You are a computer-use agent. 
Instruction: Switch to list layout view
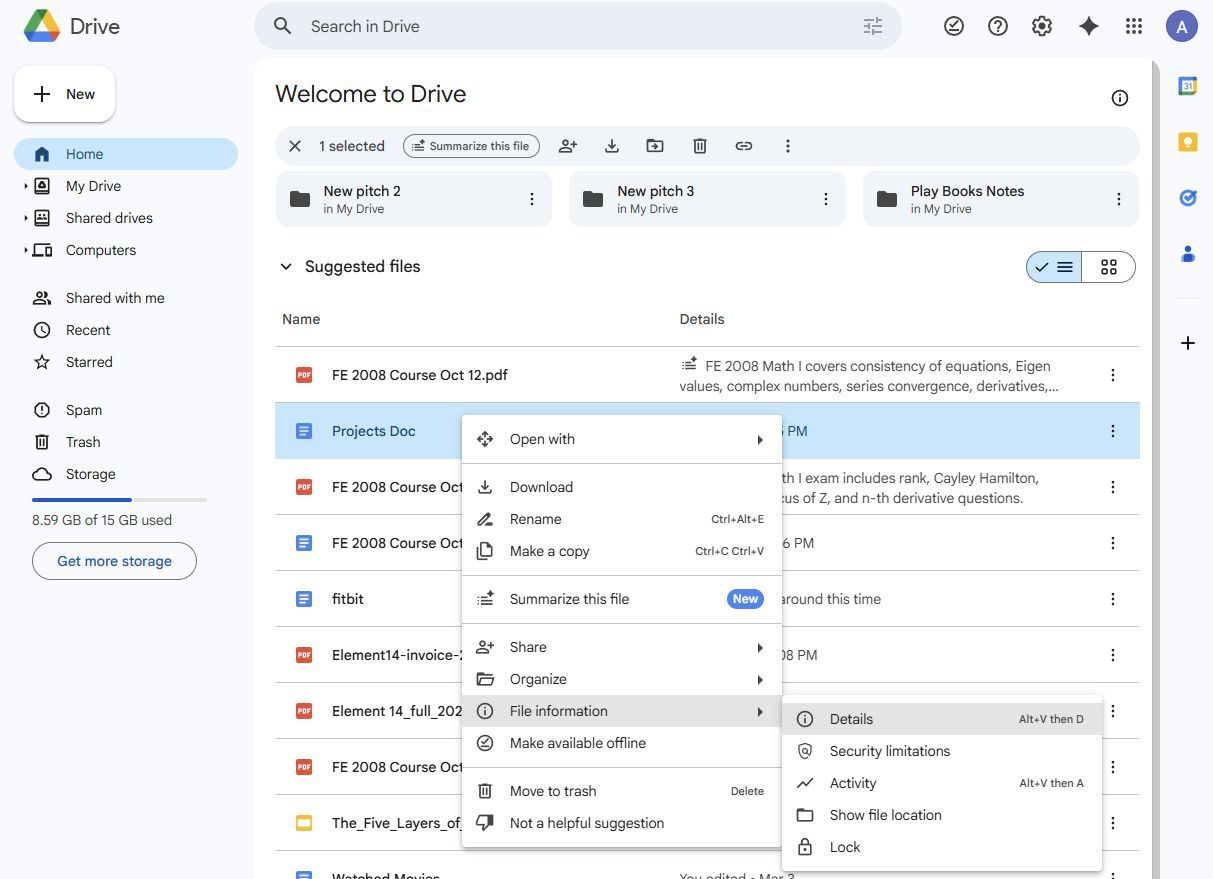tap(1054, 267)
